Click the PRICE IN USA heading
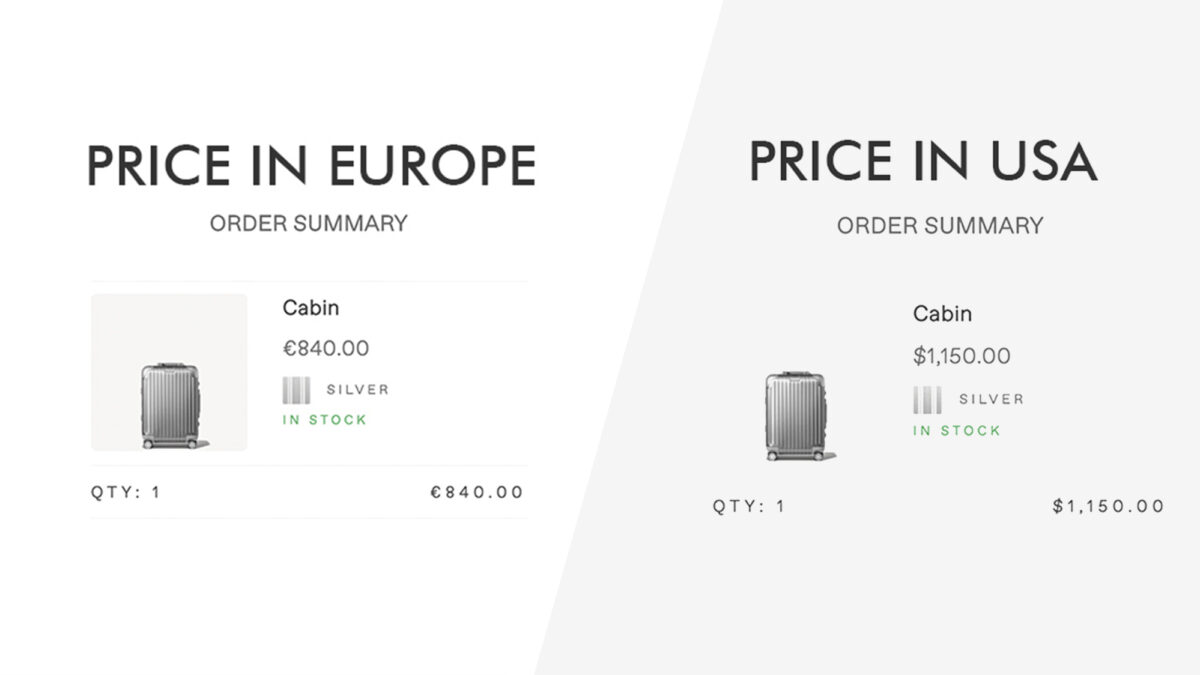This screenshot has width=1200, height=675. coord(923,160)
